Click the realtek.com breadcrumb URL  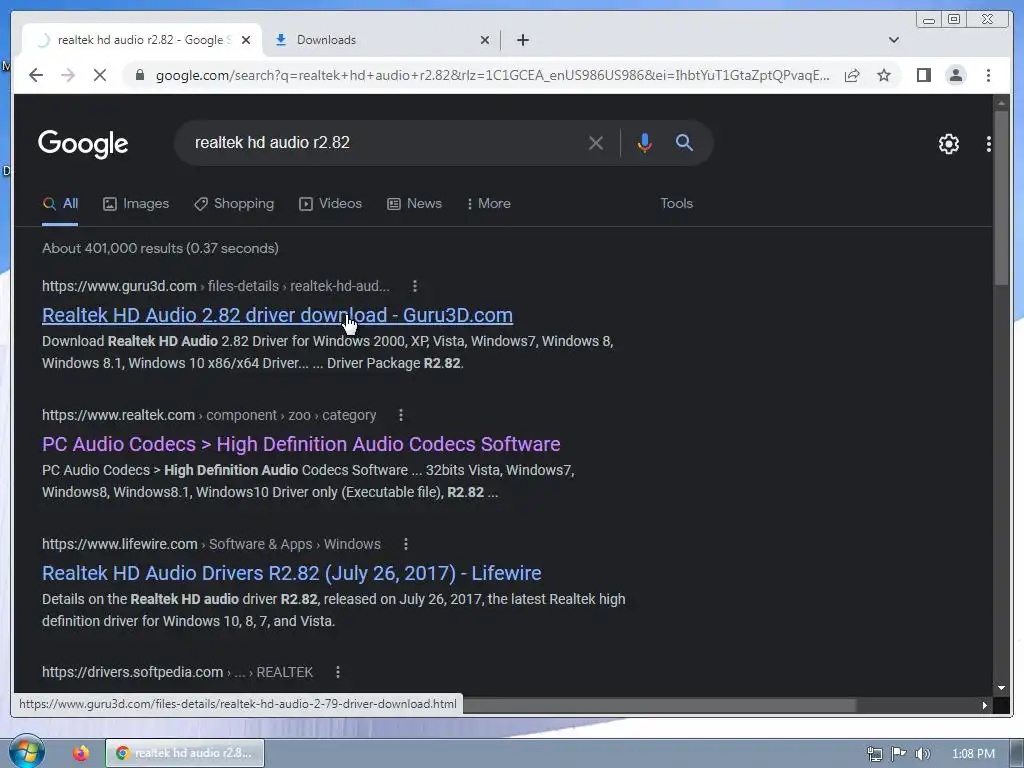pyautogui.click(x=209, y=415)
